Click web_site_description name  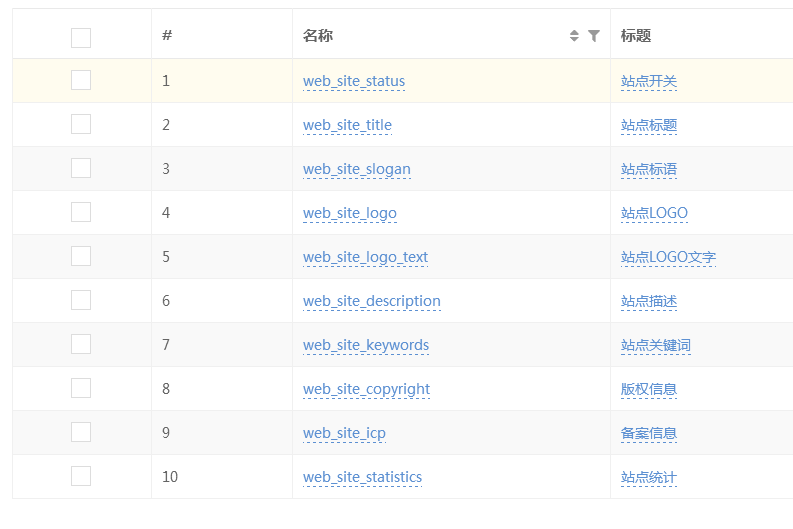pos(372,301)
